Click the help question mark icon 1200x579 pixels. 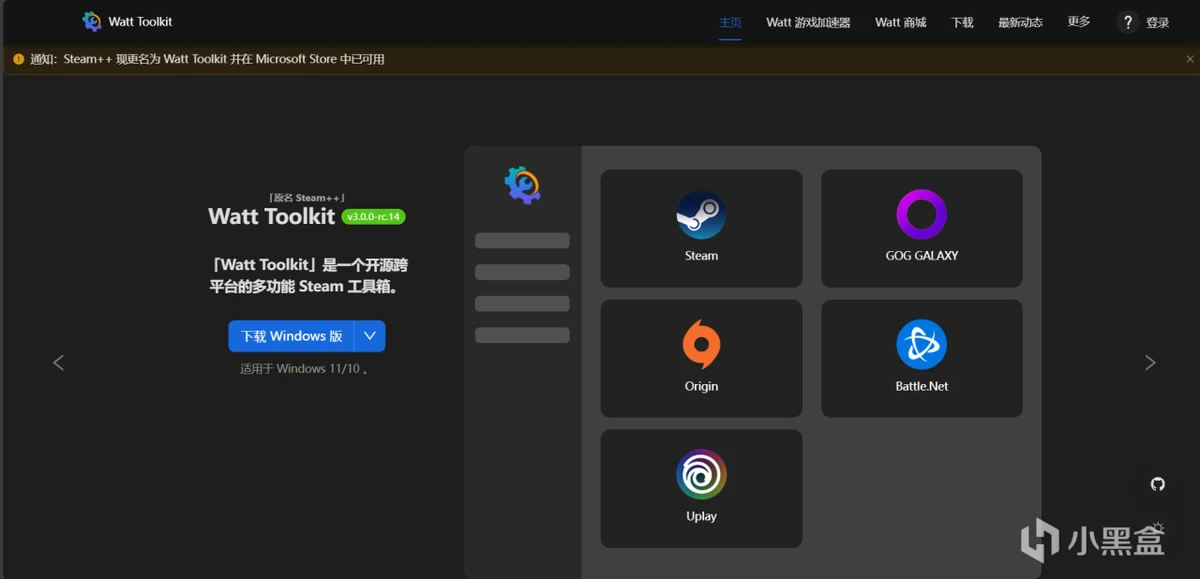tap(1128, 22)
